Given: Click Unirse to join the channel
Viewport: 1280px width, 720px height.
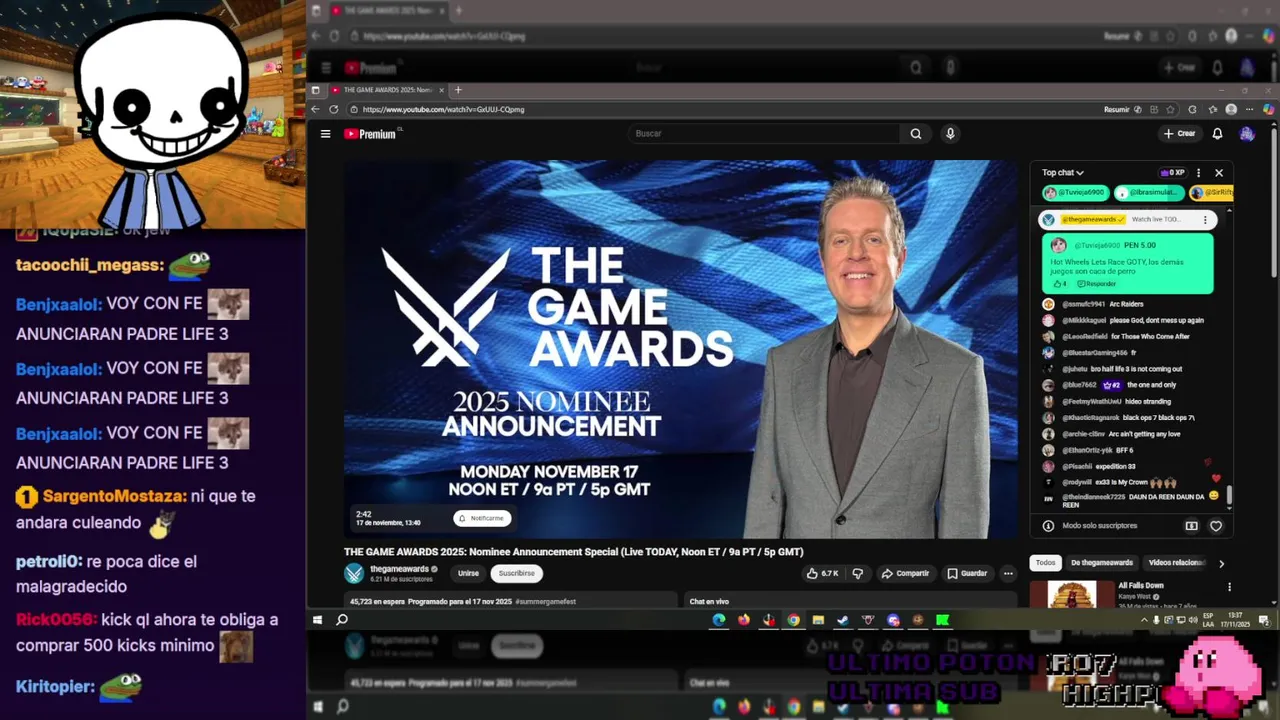Looking at the screenshot, I should pyautogui.click(x=468, y=573).
